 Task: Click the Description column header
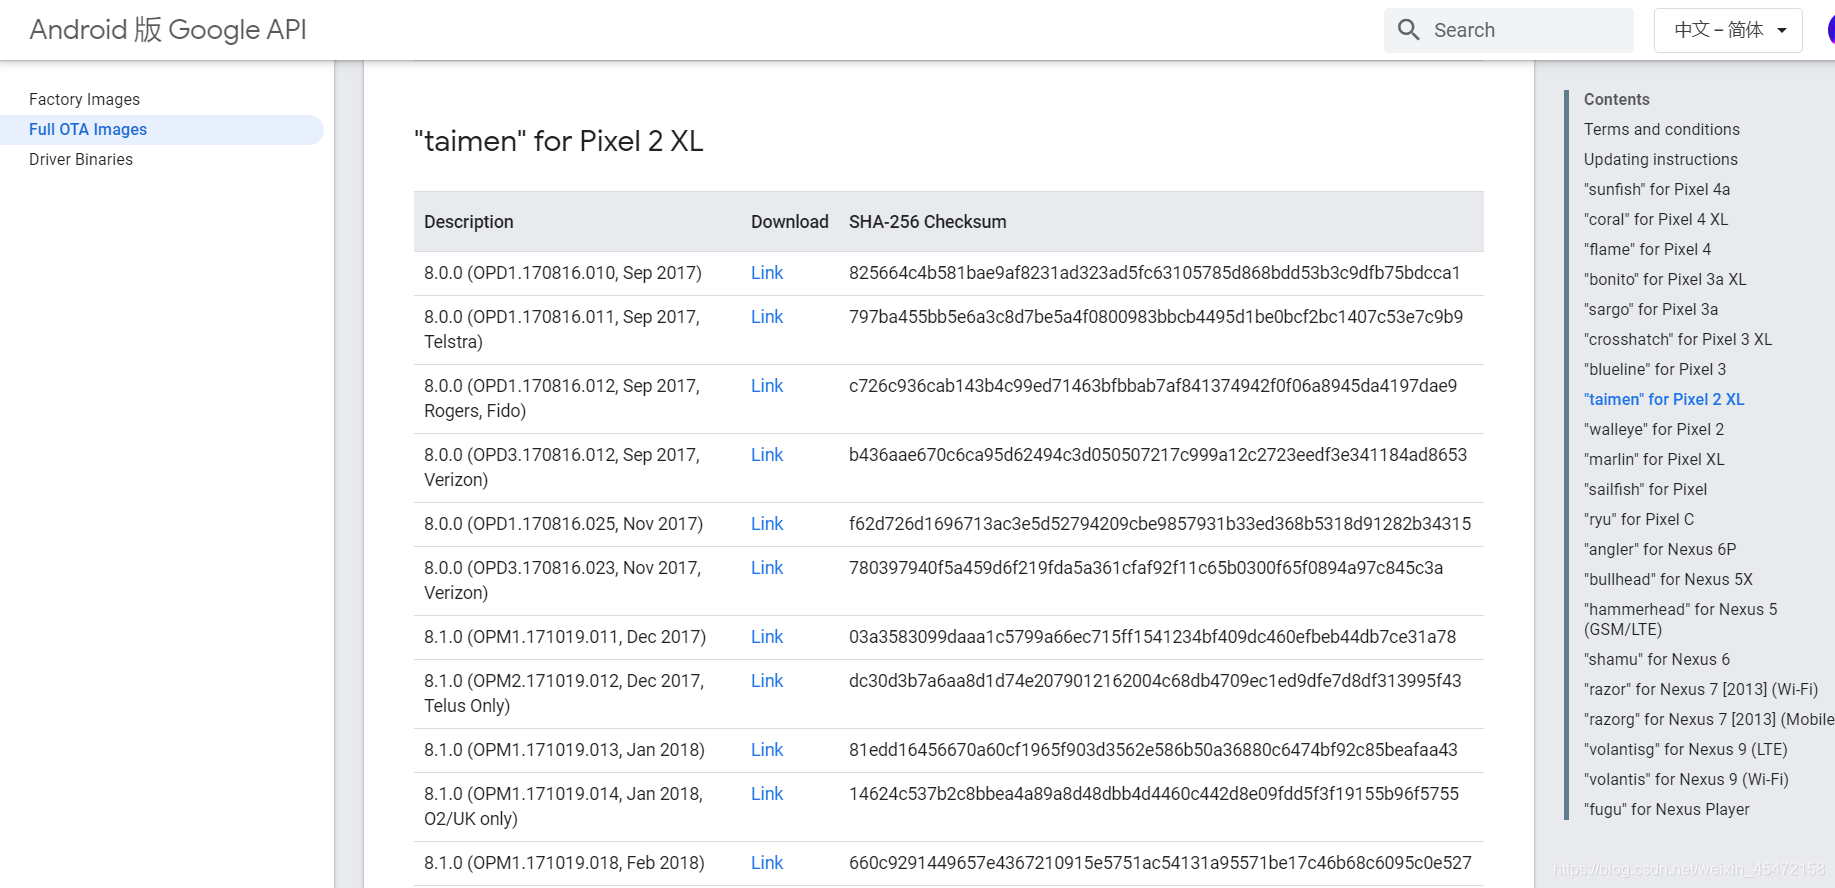pyautogui.click(x=469, y=222)
